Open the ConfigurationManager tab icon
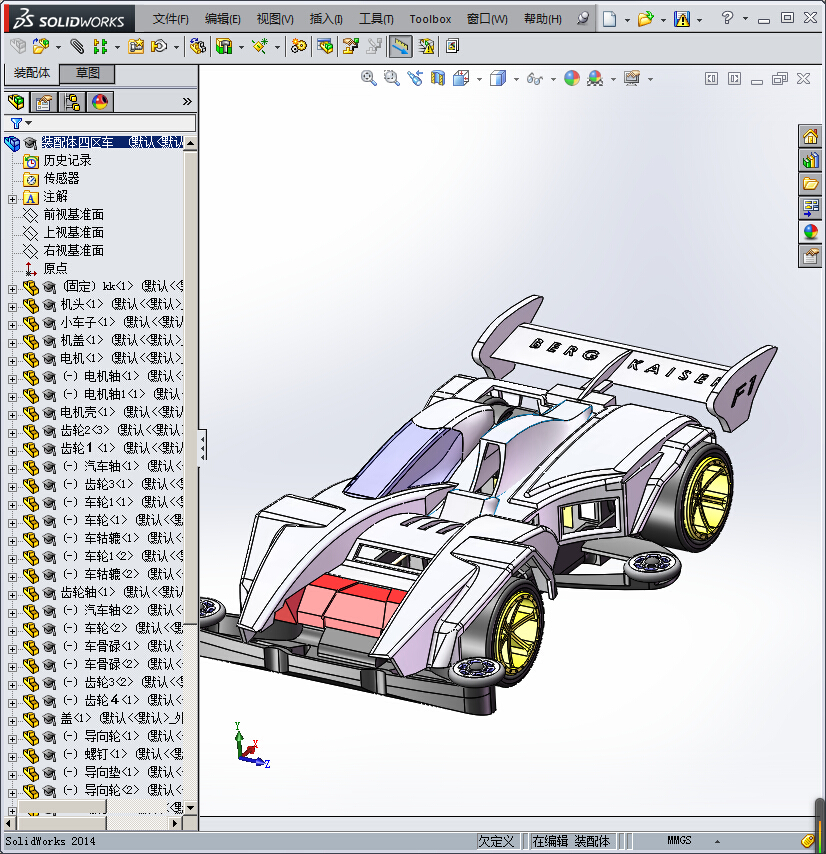The width and height of the screenshot is (826, 854). [72, 102]
